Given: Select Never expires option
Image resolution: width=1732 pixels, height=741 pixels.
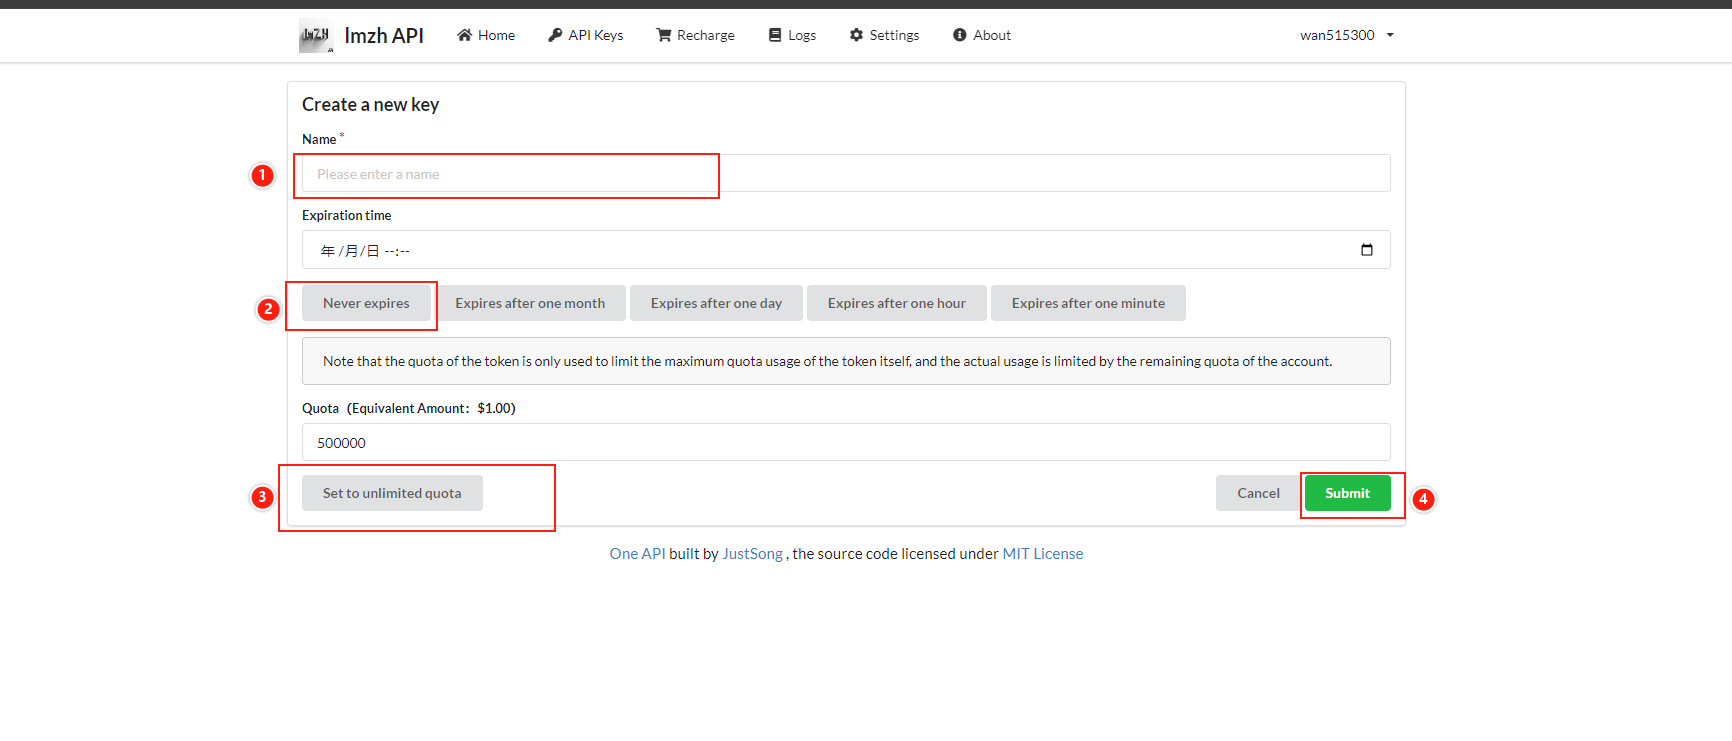Looking at the screenshot, I should click(366, 303).
